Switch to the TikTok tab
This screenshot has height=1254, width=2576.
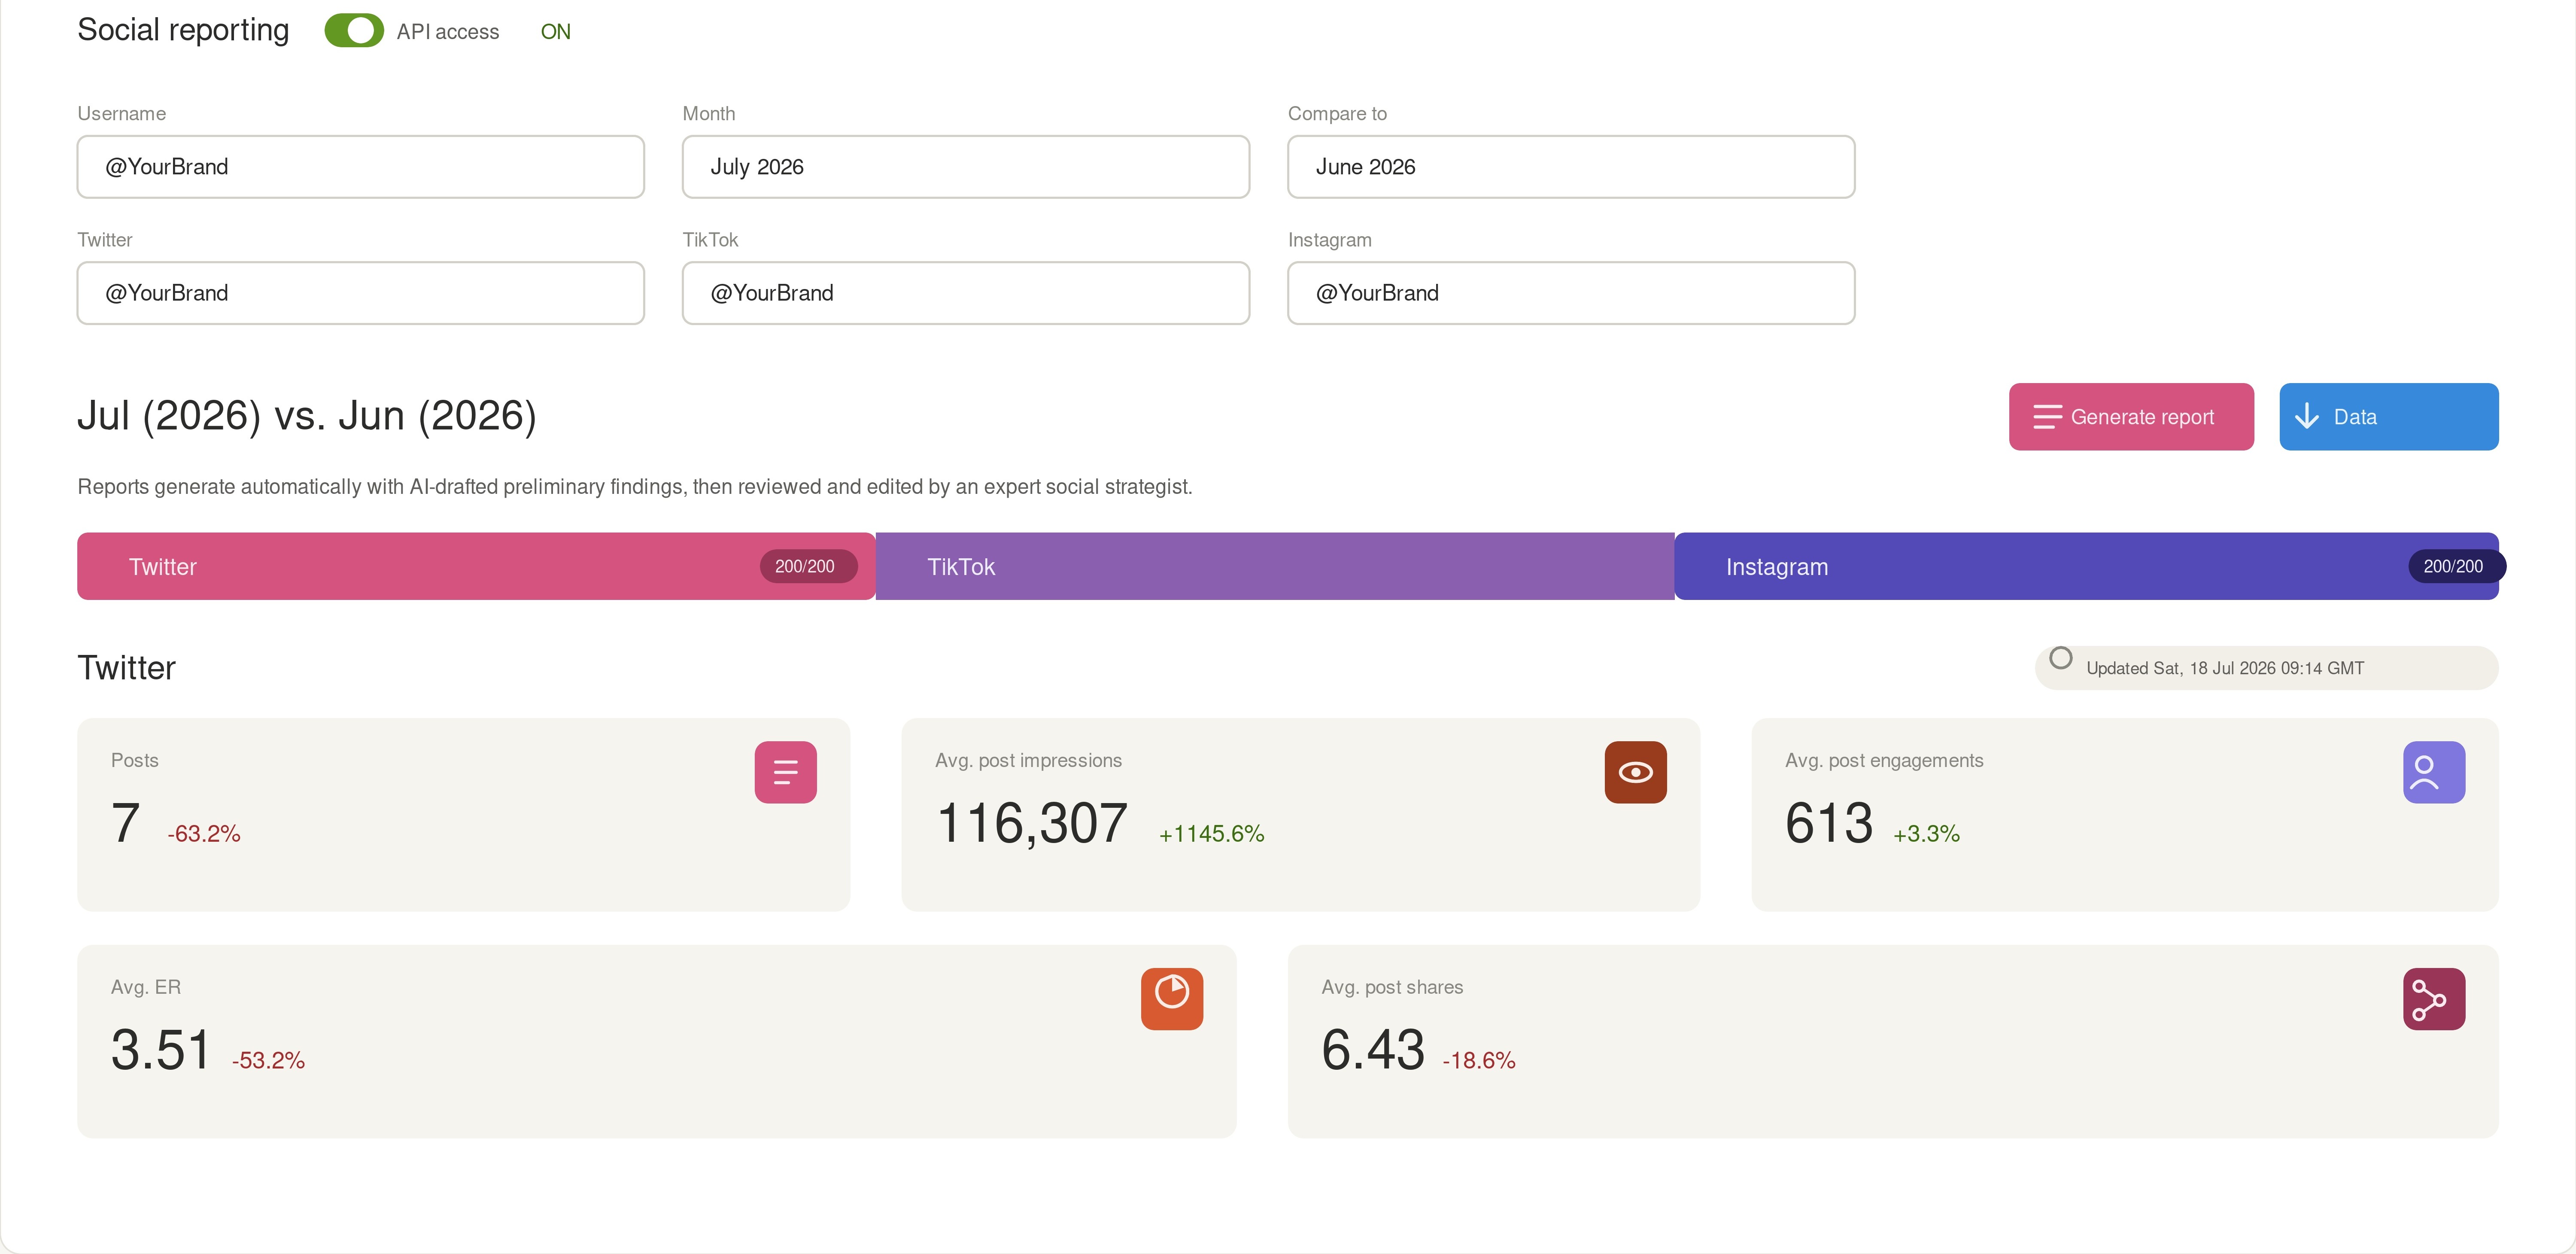pyautogui.click(x=1275, y=566)
